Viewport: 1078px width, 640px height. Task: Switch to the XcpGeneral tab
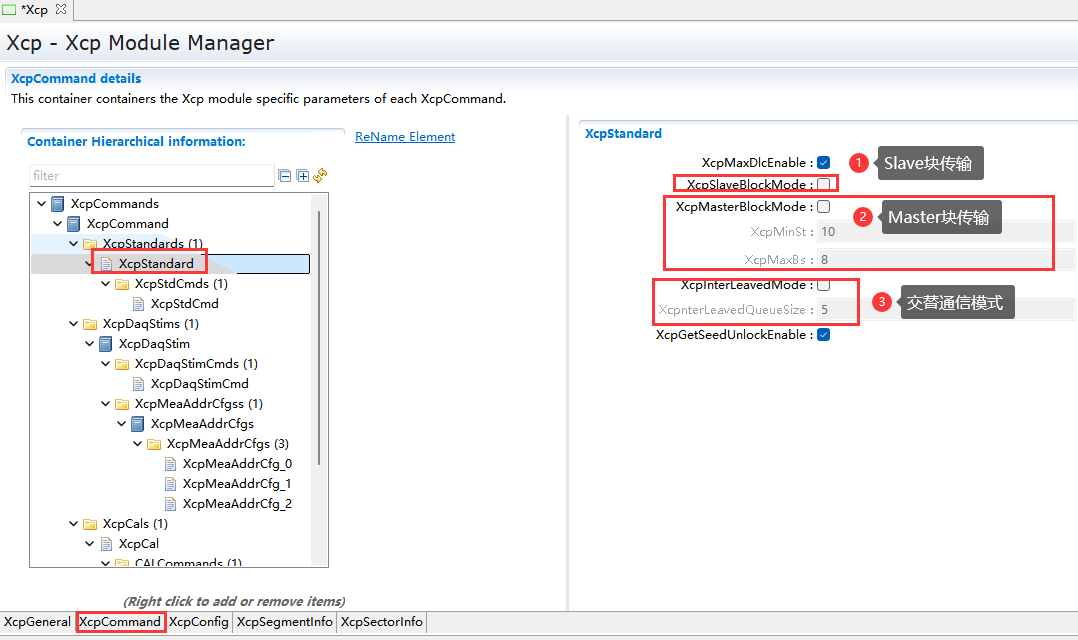(37, 622)
